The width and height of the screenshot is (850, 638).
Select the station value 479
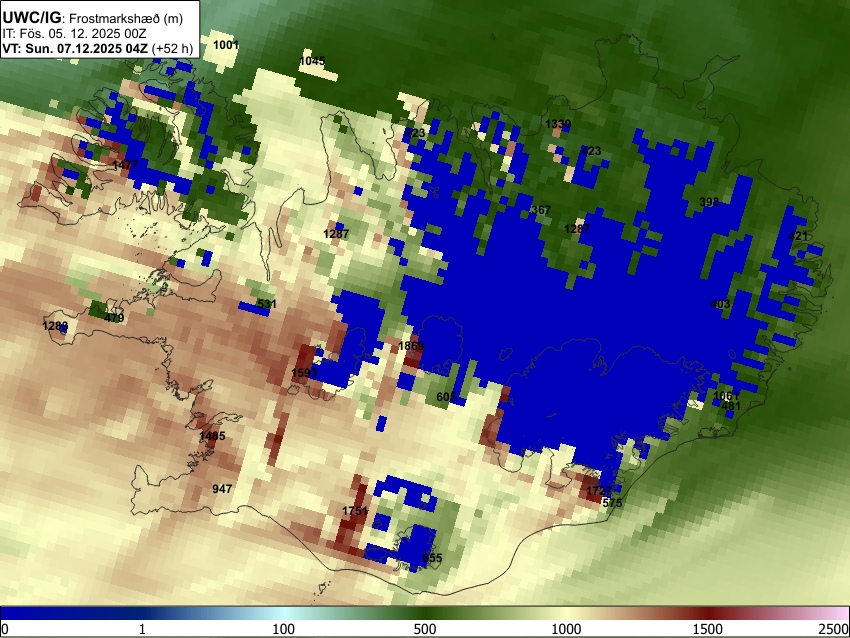click(x=114, y=318)
